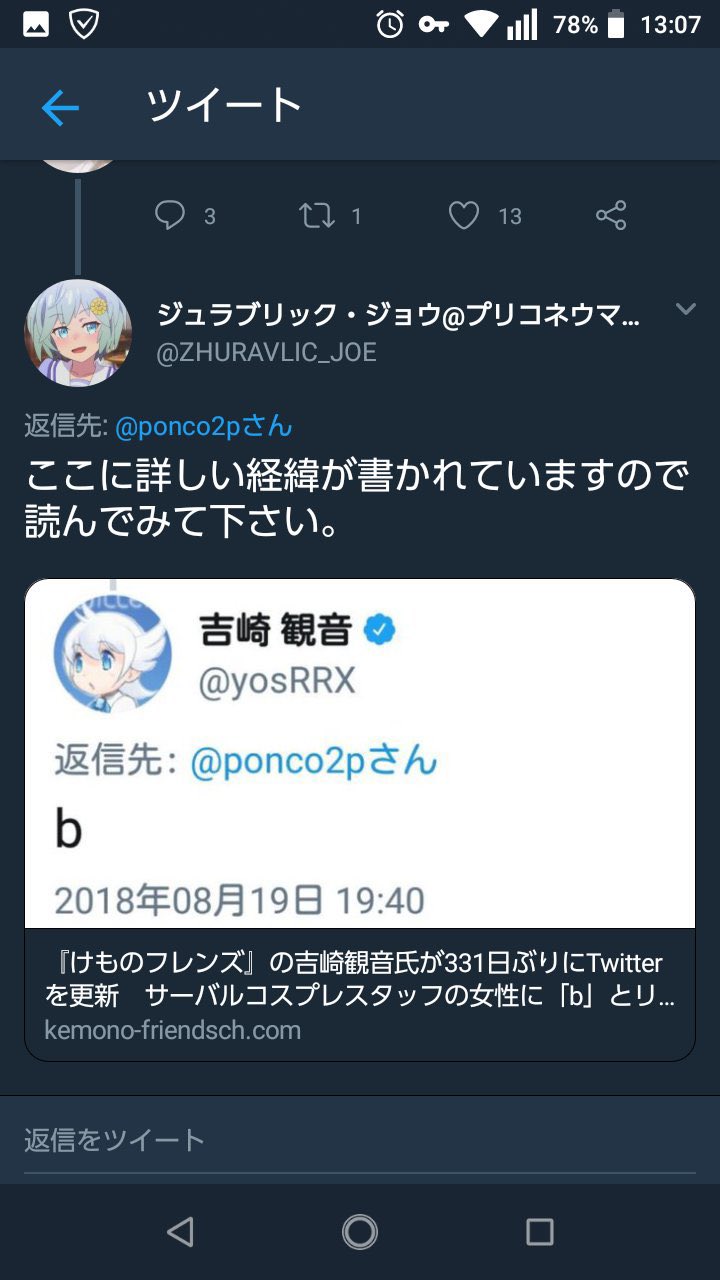Tap the gallery notification icon
The width and height of the screenshot is (720, 1280).
(x=36, y=24)
